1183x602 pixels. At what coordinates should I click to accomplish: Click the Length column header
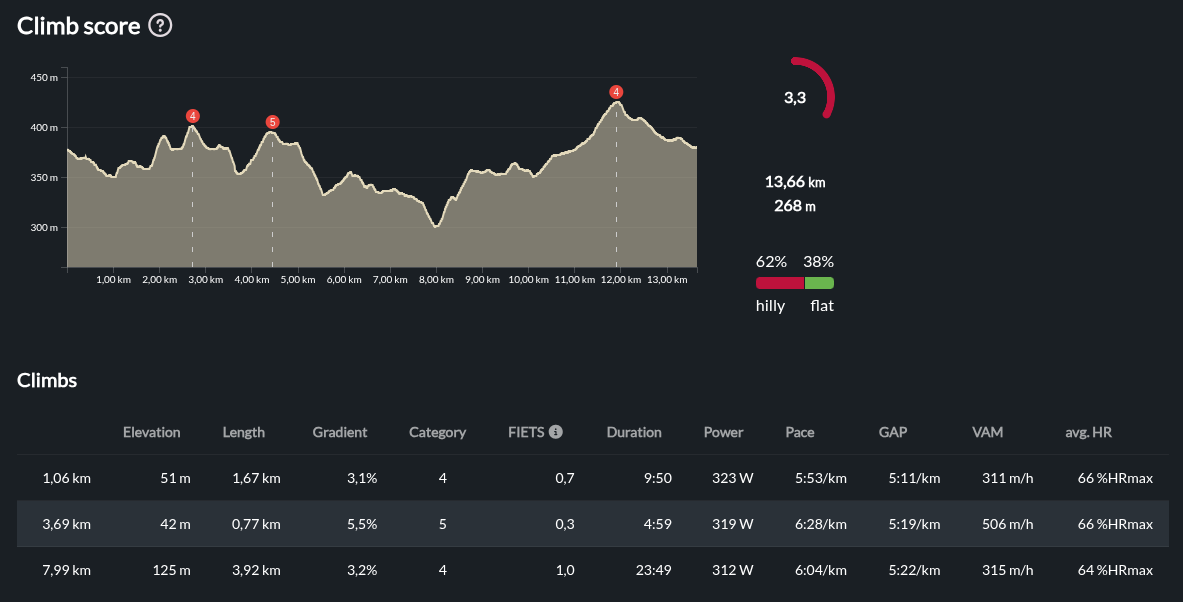pyautogui.click(x=243, y=432)
